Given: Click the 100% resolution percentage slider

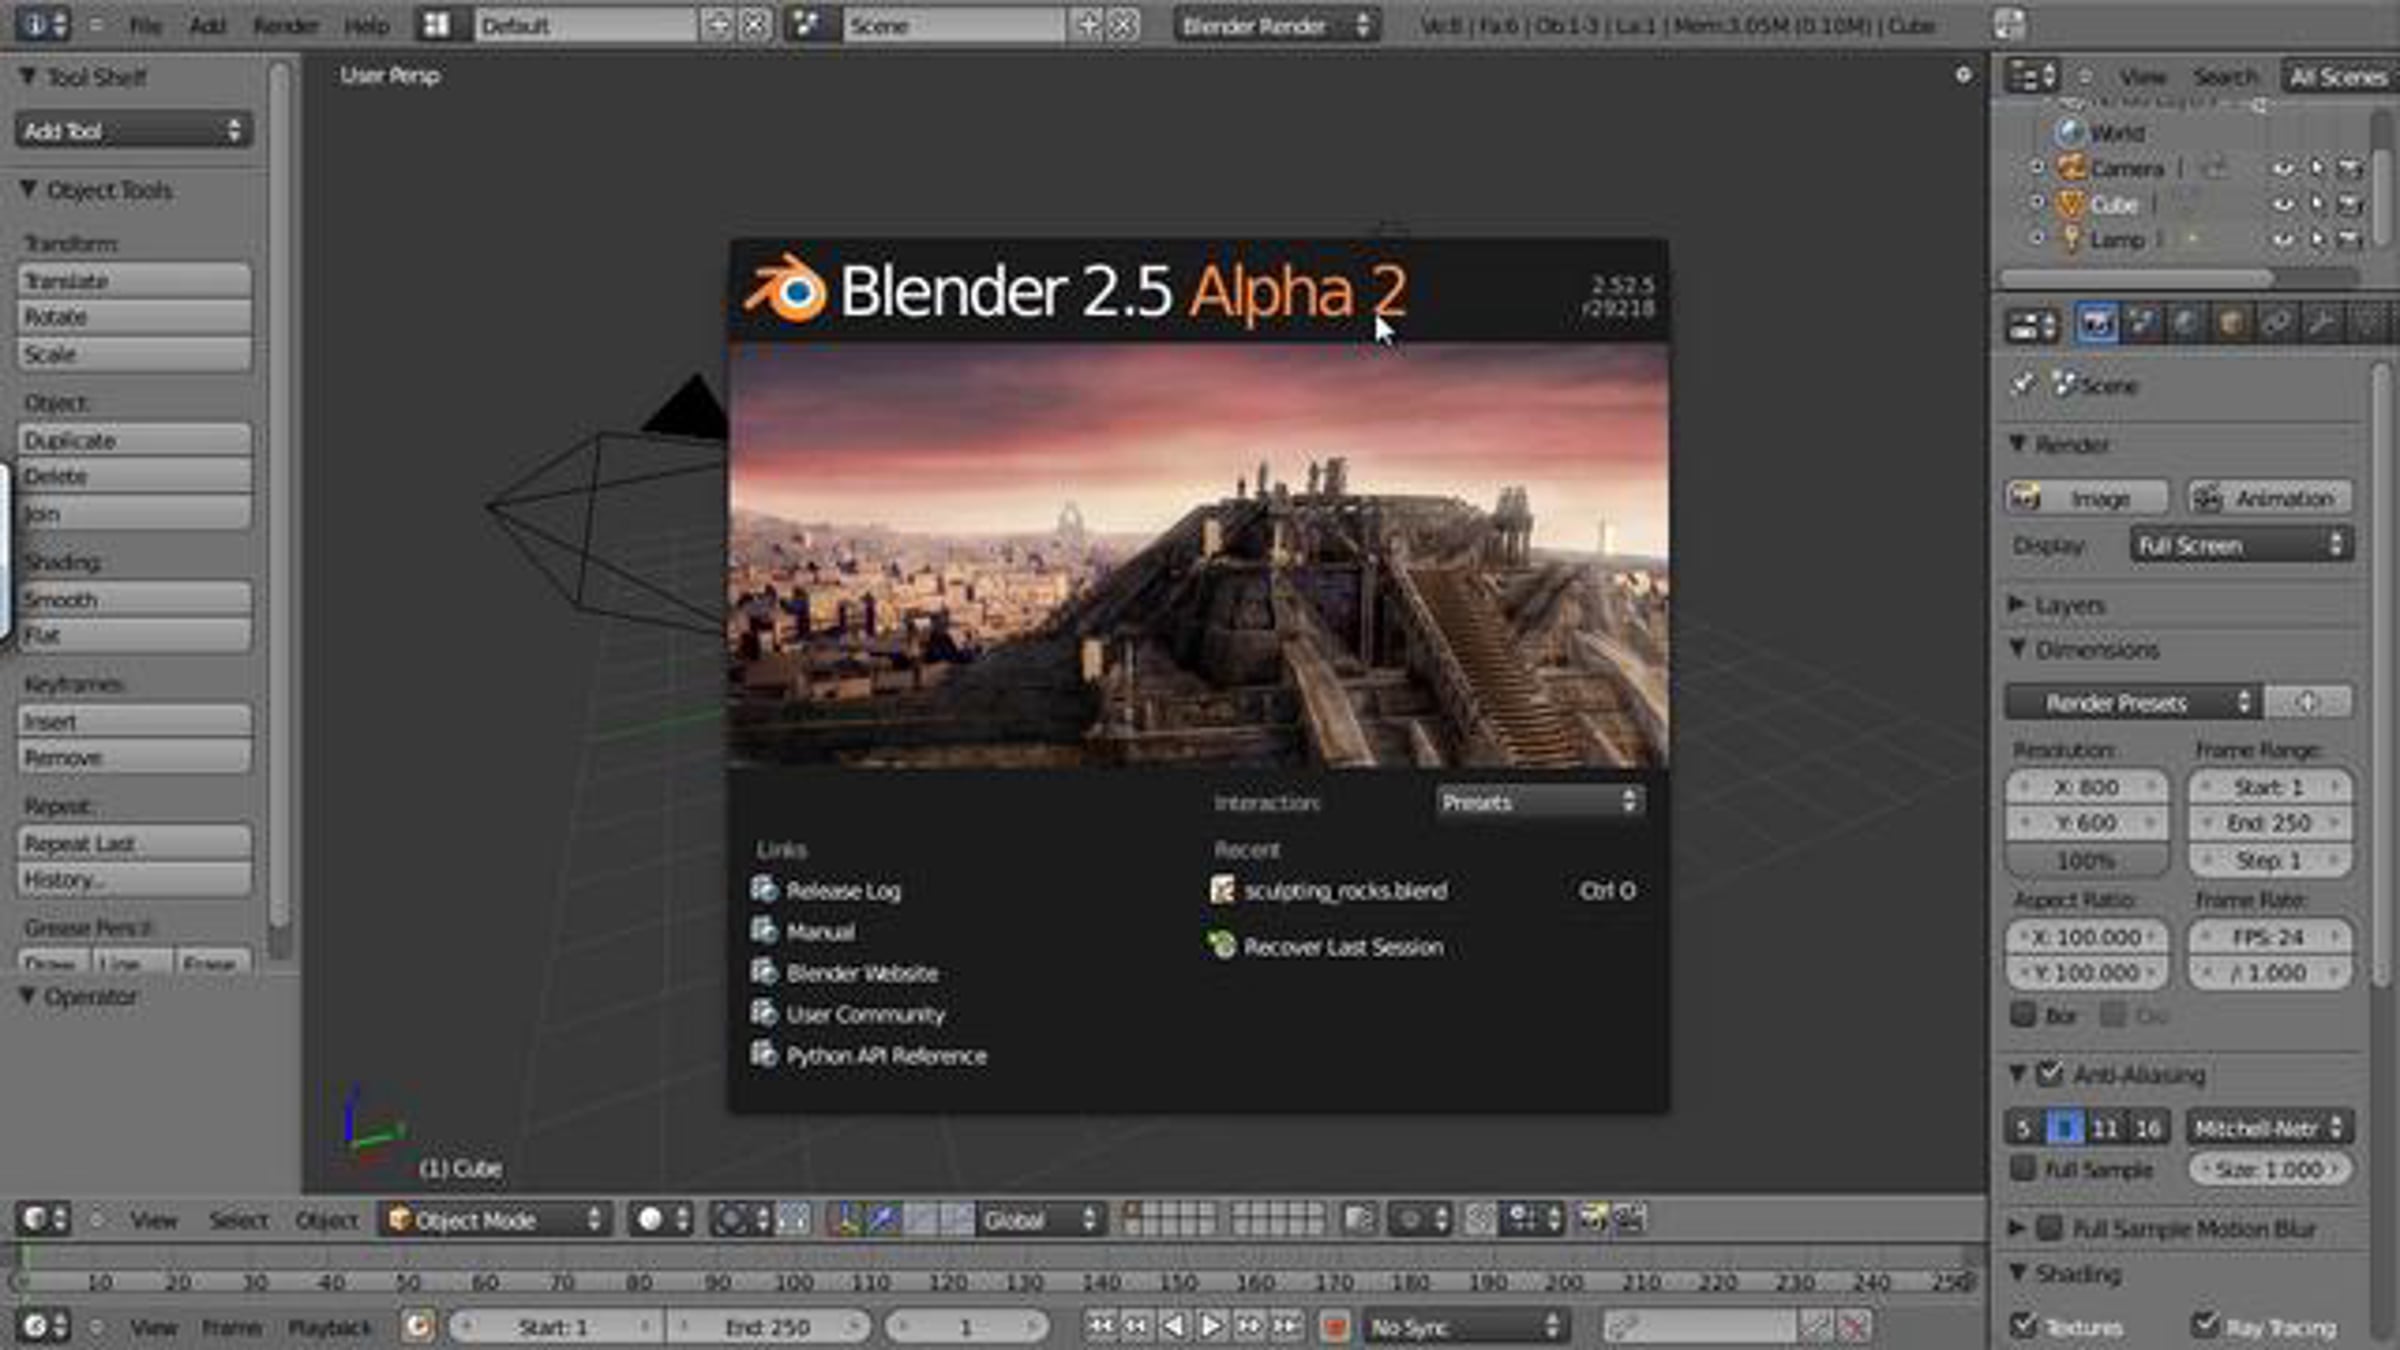Looking at the screenshot, I should click(x=2086, y=860).
